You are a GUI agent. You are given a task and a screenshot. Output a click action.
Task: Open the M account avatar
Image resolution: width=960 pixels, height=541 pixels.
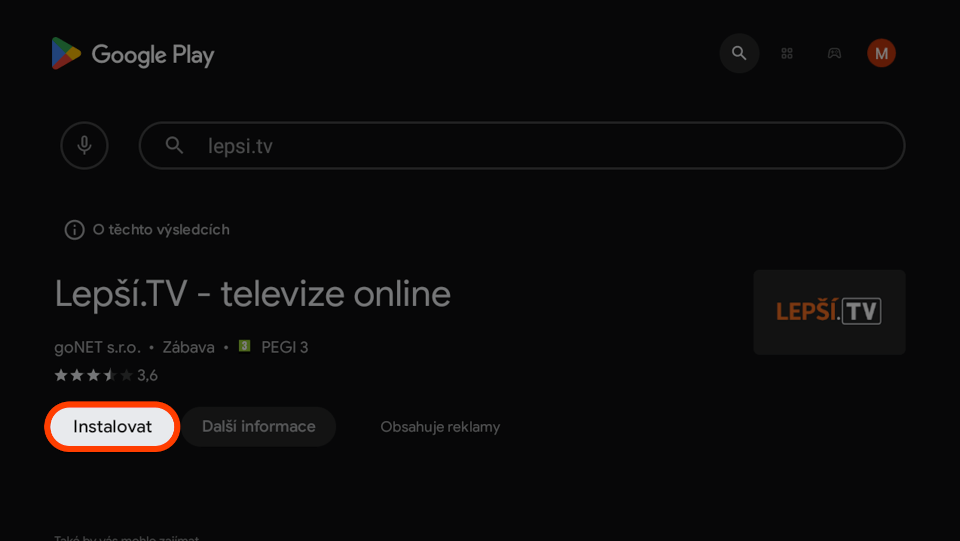[x=881, y=53]
